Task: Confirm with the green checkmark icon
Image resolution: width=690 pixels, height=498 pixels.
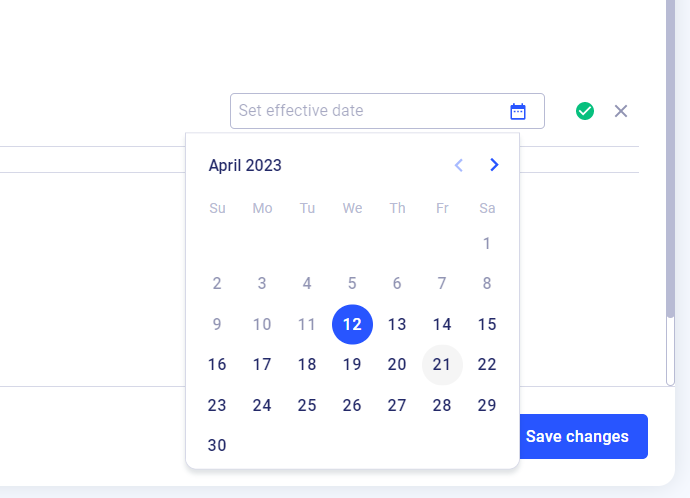Action: pos(585,111)
